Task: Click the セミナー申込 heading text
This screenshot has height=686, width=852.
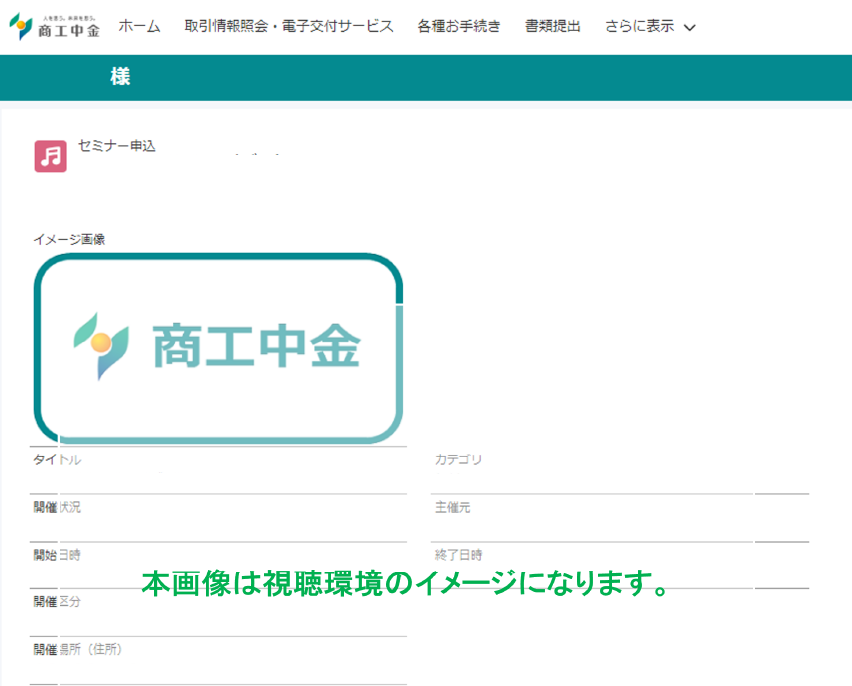Action: [x=116, y=146]
